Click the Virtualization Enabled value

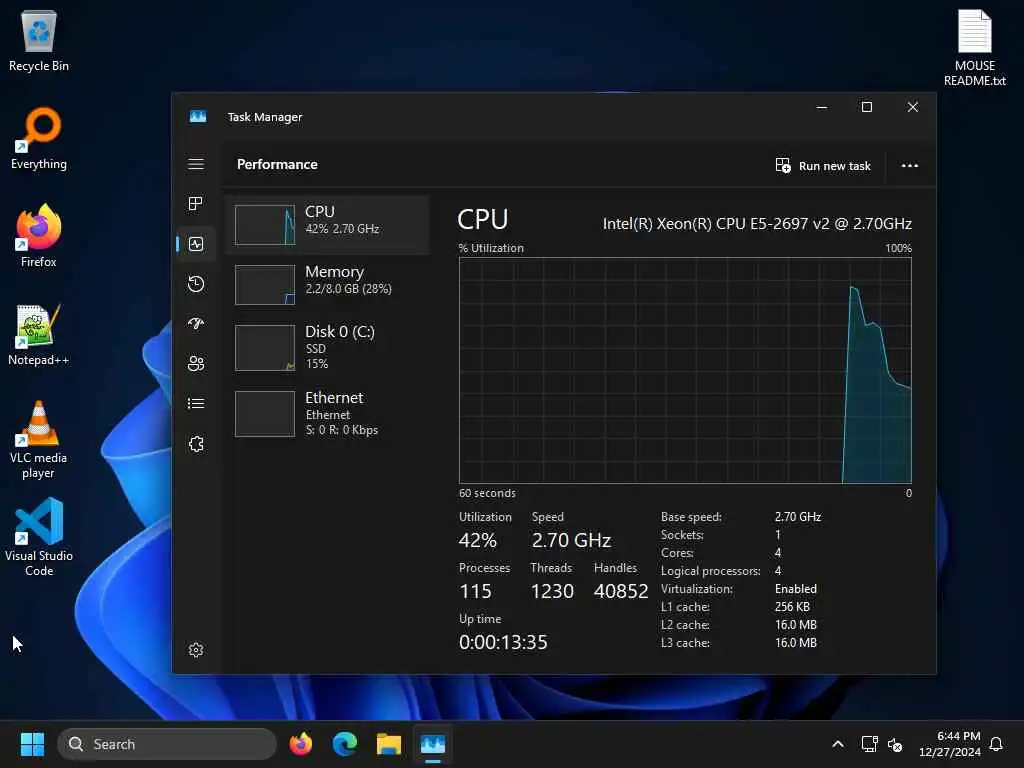[795, 589]
